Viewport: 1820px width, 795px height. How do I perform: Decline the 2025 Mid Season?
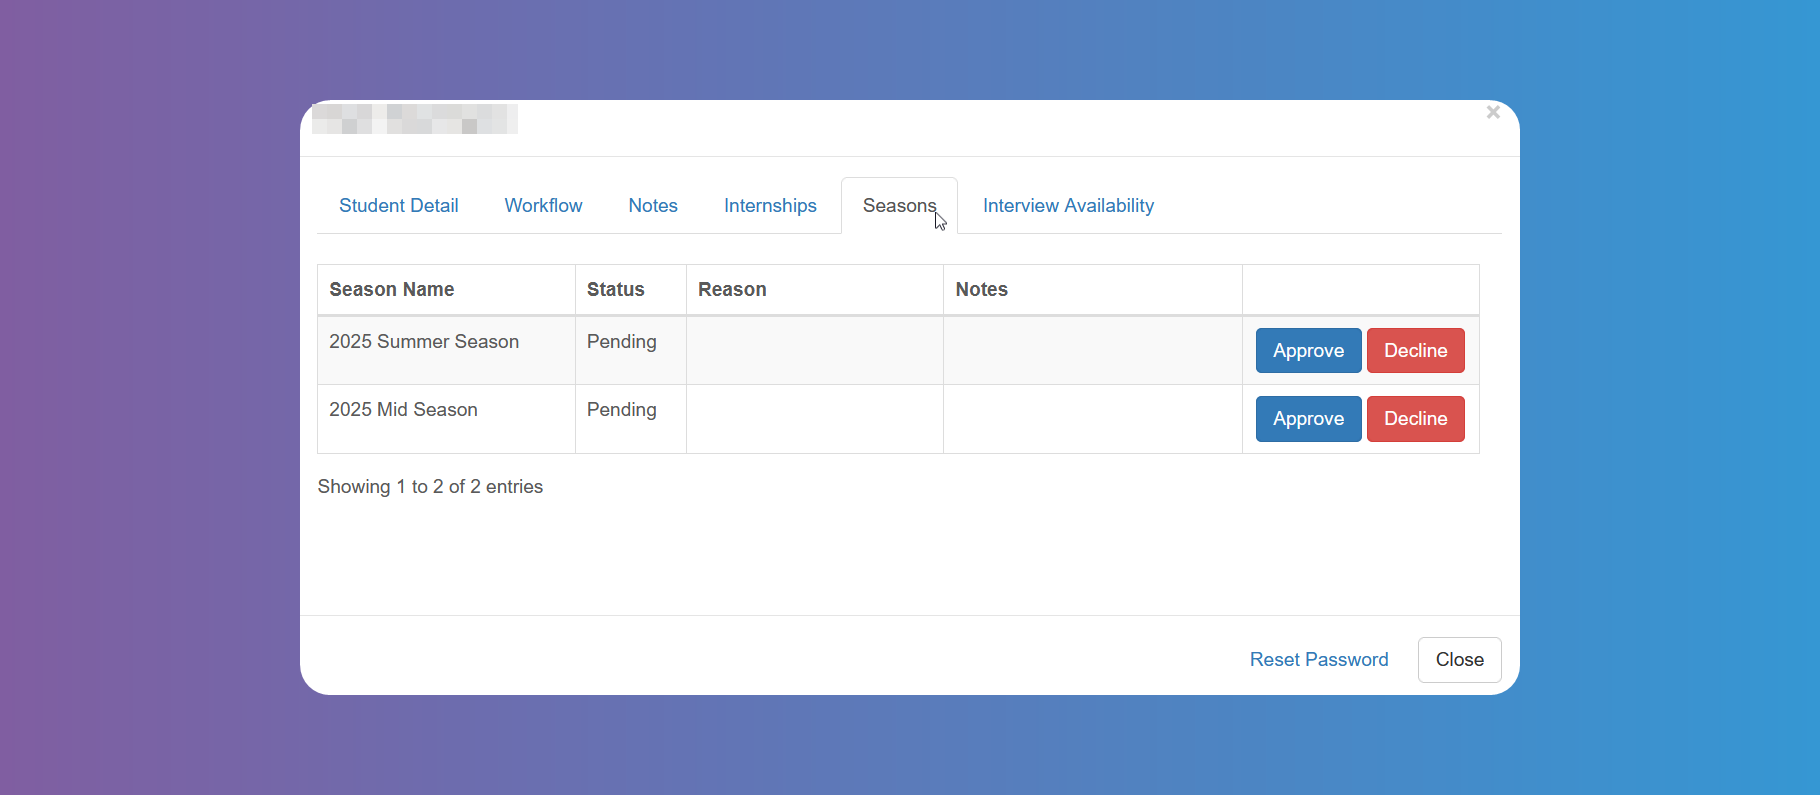click(1415, 419)
